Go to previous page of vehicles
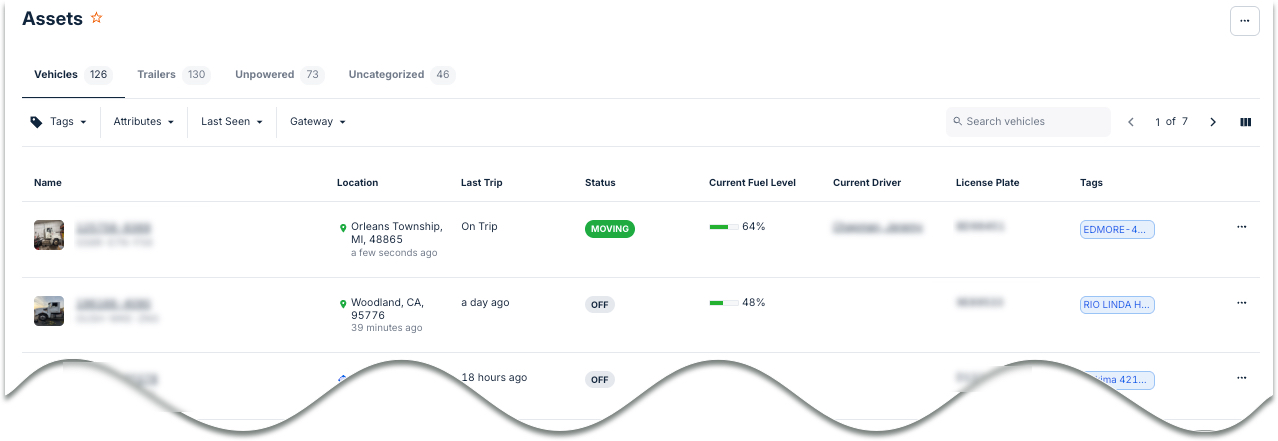This screenshot has width=1278, height=441. click(x=1131, y=122)
